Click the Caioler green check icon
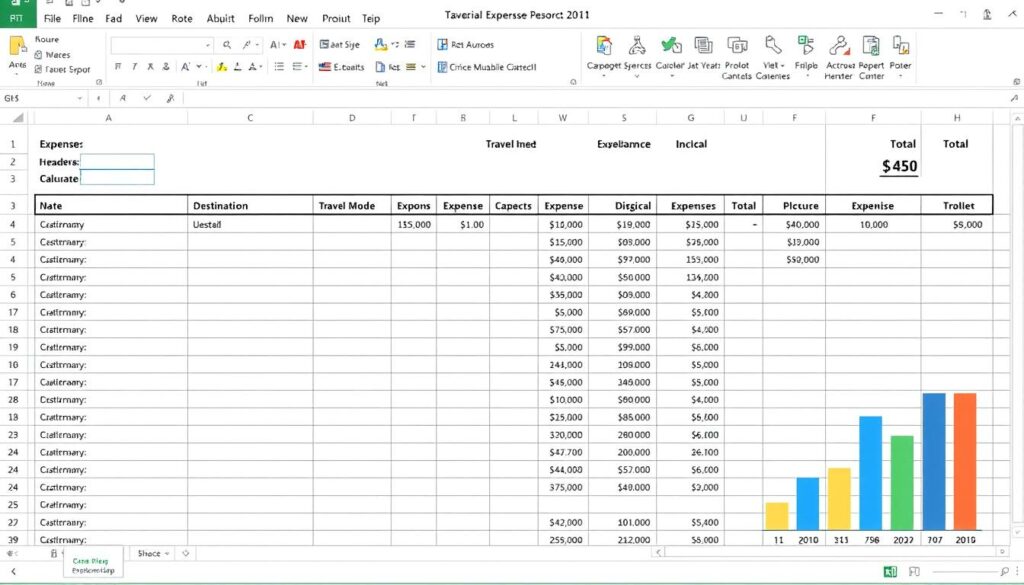 click(671, 46)
